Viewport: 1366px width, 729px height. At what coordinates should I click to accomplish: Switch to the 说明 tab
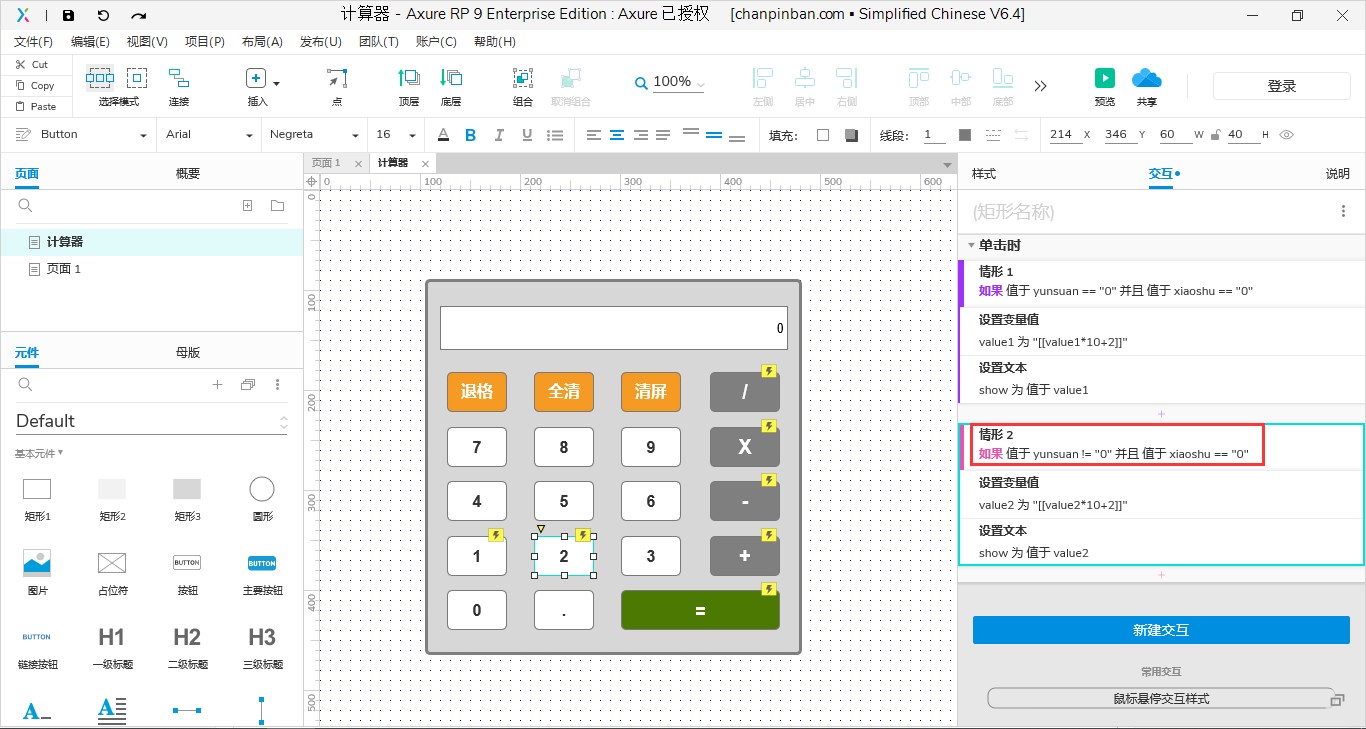1337,174
